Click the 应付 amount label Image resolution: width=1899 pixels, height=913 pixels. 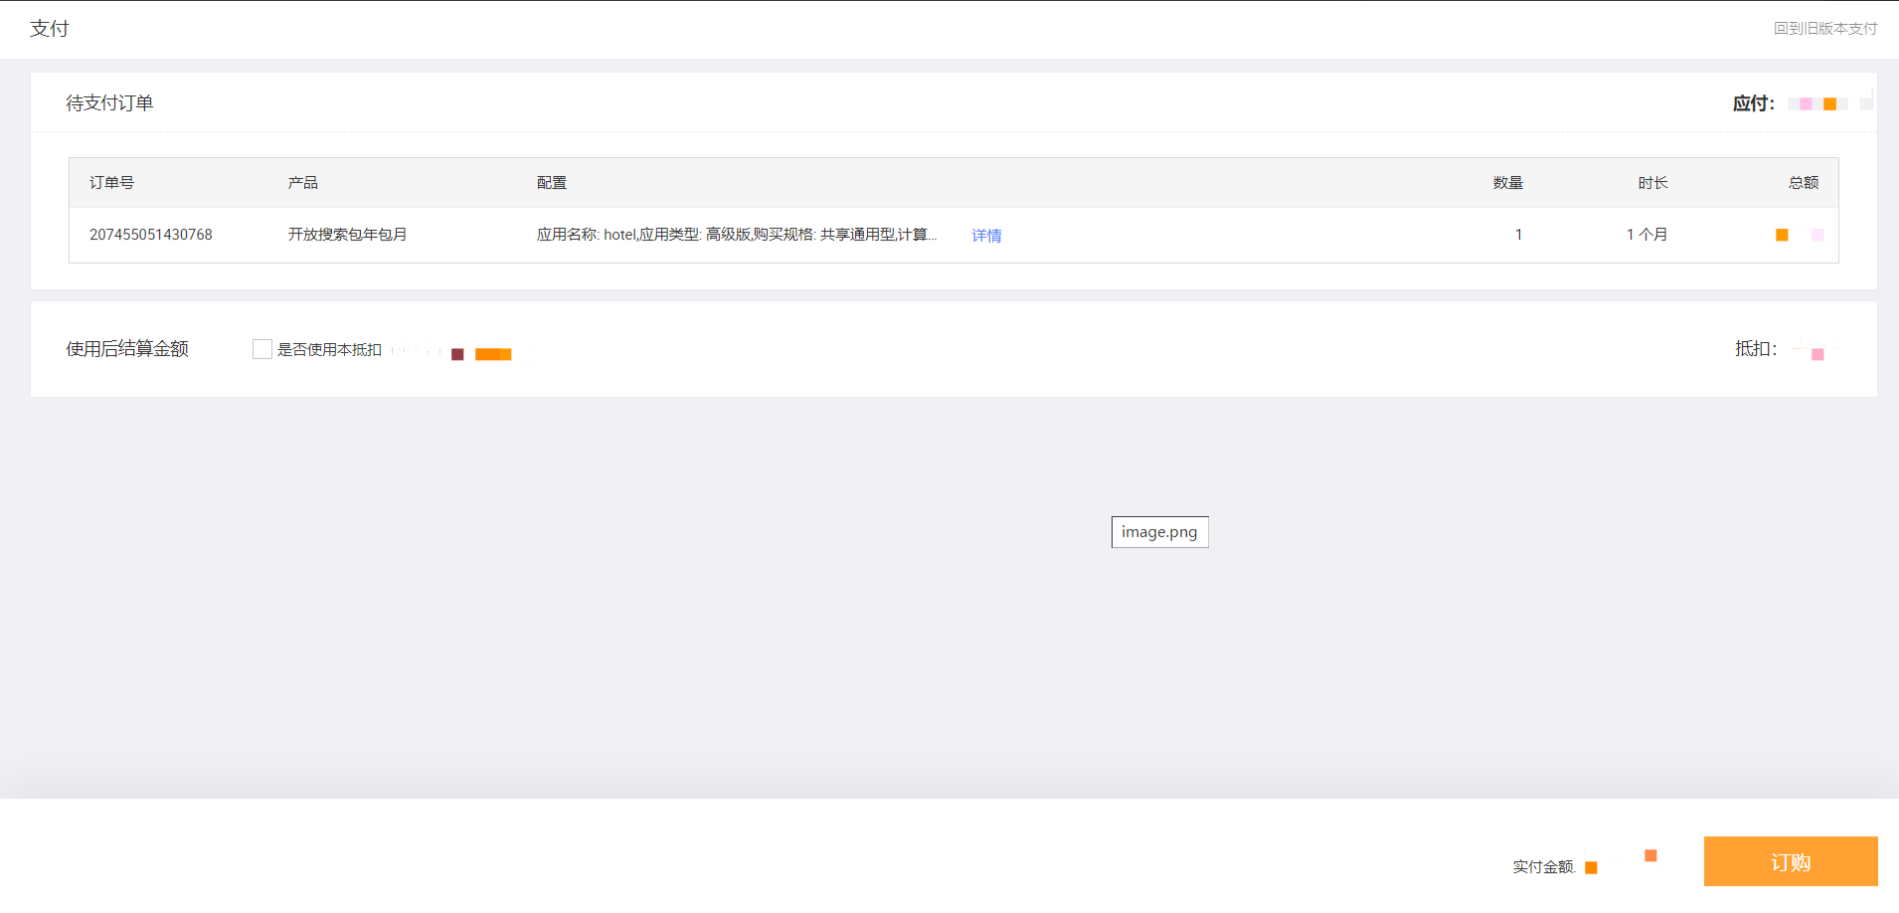1753,103
